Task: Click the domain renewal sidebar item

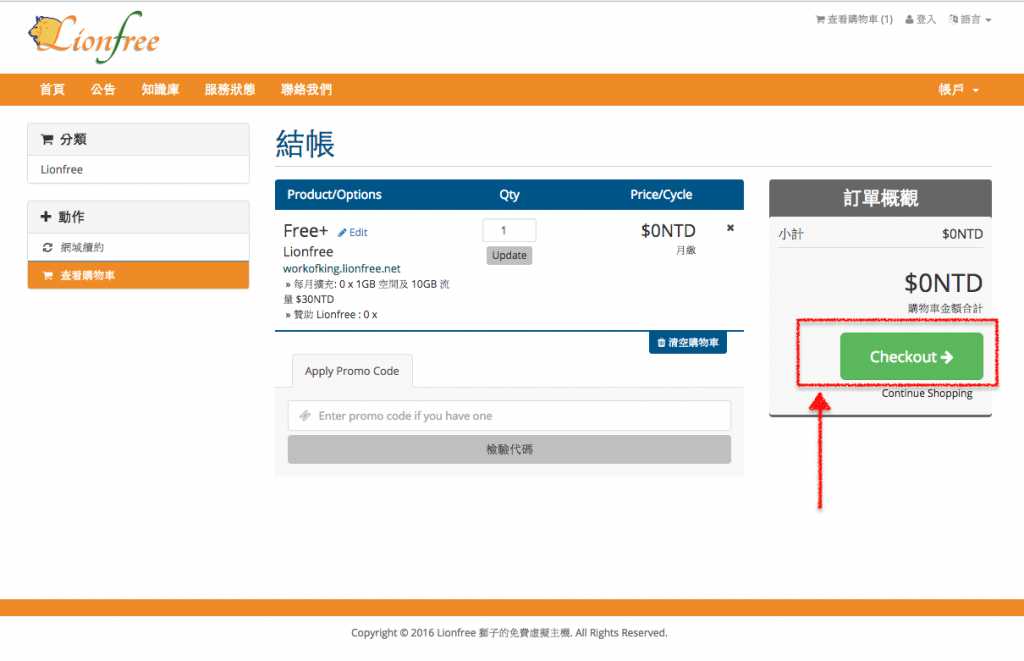Action: point(138,248)
